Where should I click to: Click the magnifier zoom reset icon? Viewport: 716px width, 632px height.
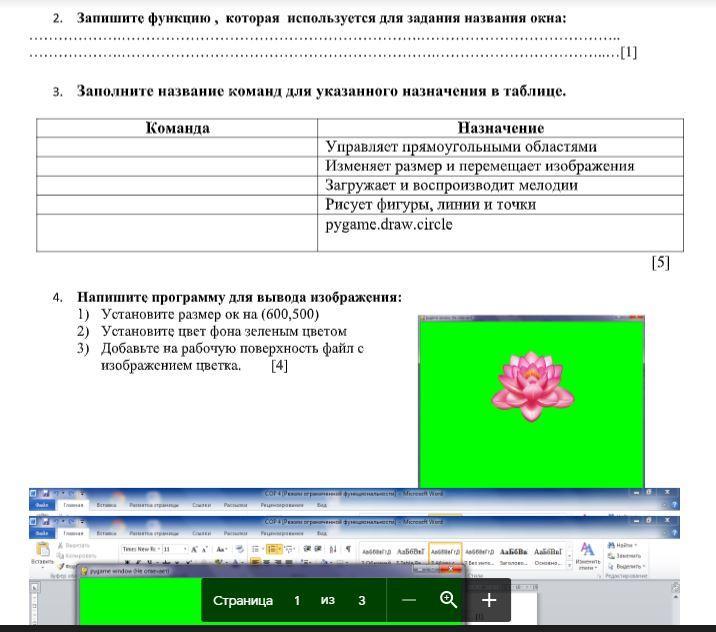[x=448, y=600]
